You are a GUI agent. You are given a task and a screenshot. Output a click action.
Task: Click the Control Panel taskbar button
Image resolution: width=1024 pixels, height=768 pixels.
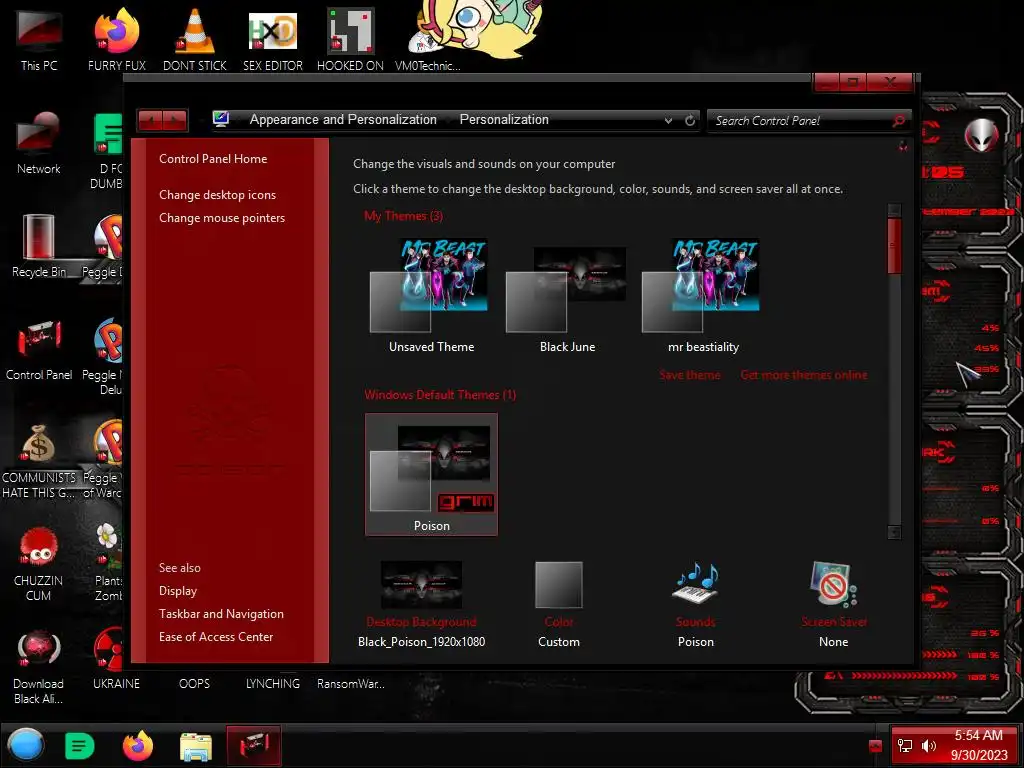[254, 745]
